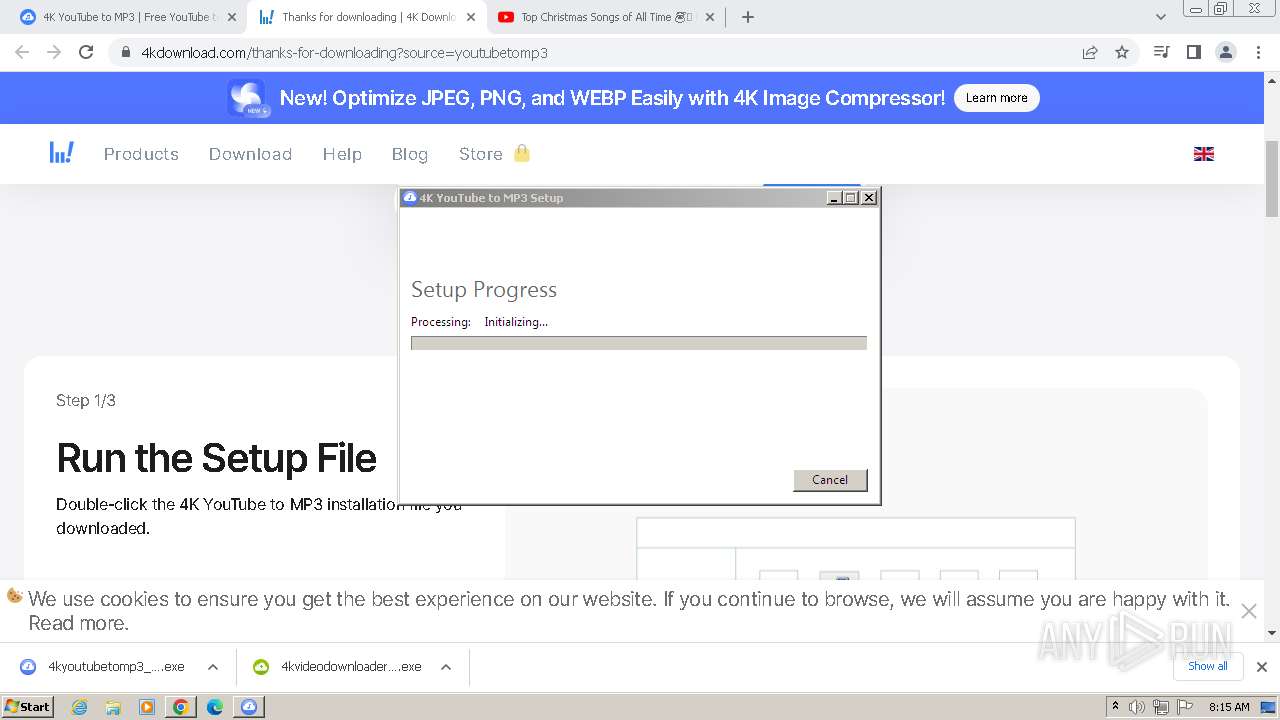Click the 4K YouTube to MP3 taskbar icon
This screenshot has width=1280, height=720.
coord(249,707)
